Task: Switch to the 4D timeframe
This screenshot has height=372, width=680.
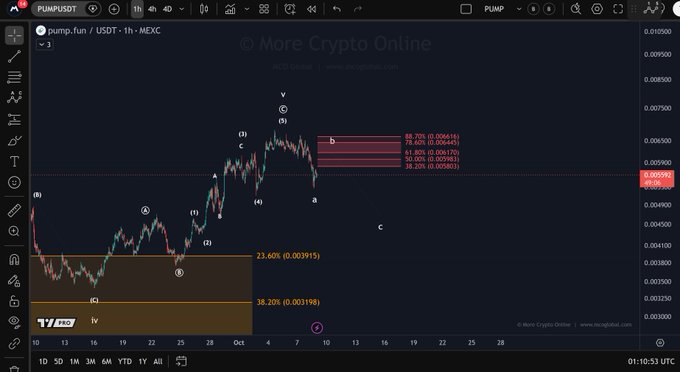Action: point(167,9)
